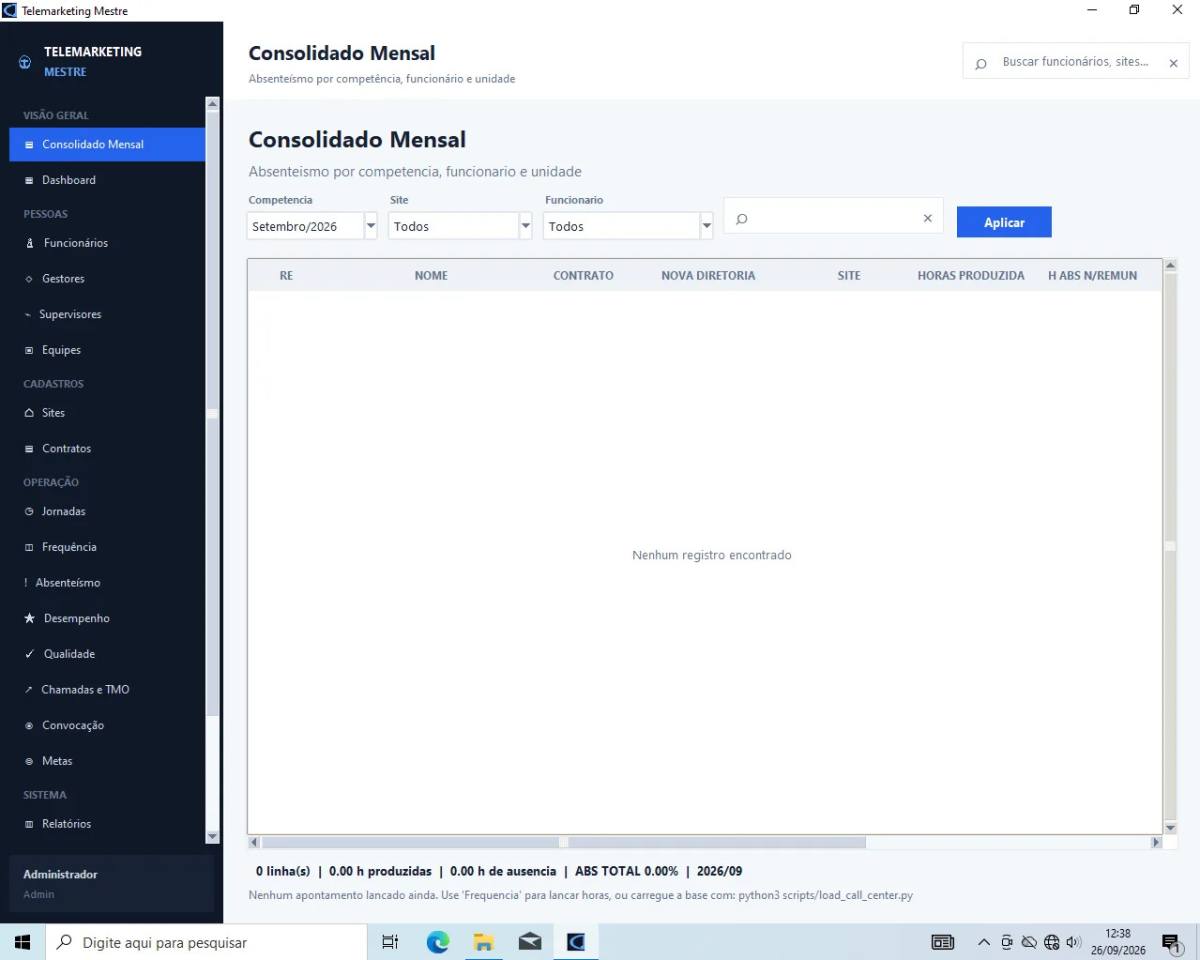Viewport: 1200px width, 960px height.
Task: Click the magnifier icon in filter search
Action: (742, 218)
